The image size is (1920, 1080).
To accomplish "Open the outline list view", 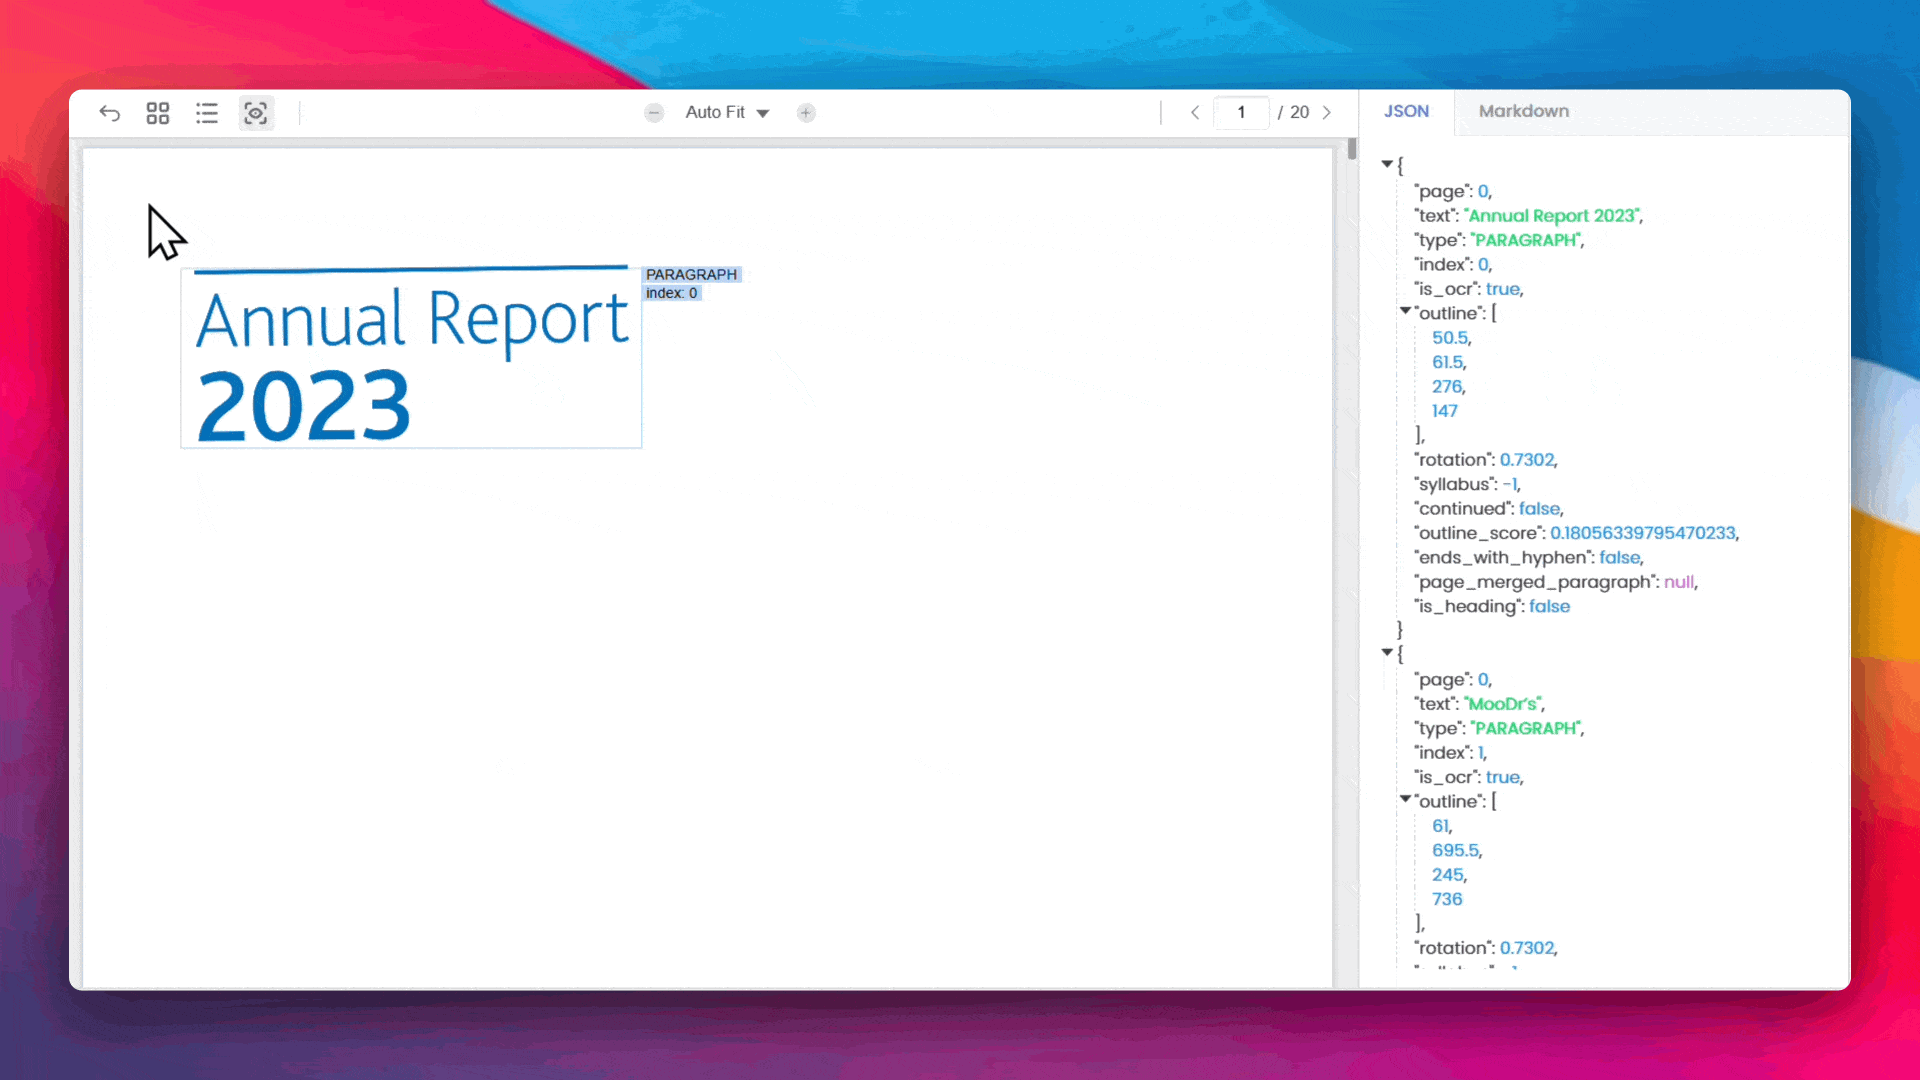I will pos(207,113).
